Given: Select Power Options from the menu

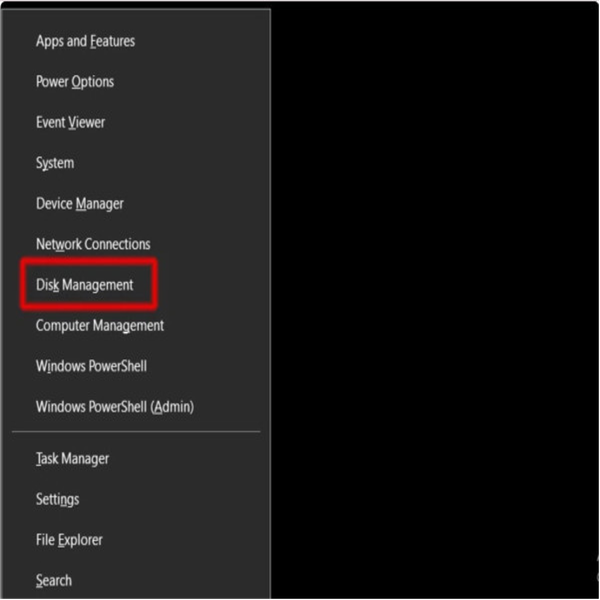Looking at the screenshot, I should [x=75, y=82].
